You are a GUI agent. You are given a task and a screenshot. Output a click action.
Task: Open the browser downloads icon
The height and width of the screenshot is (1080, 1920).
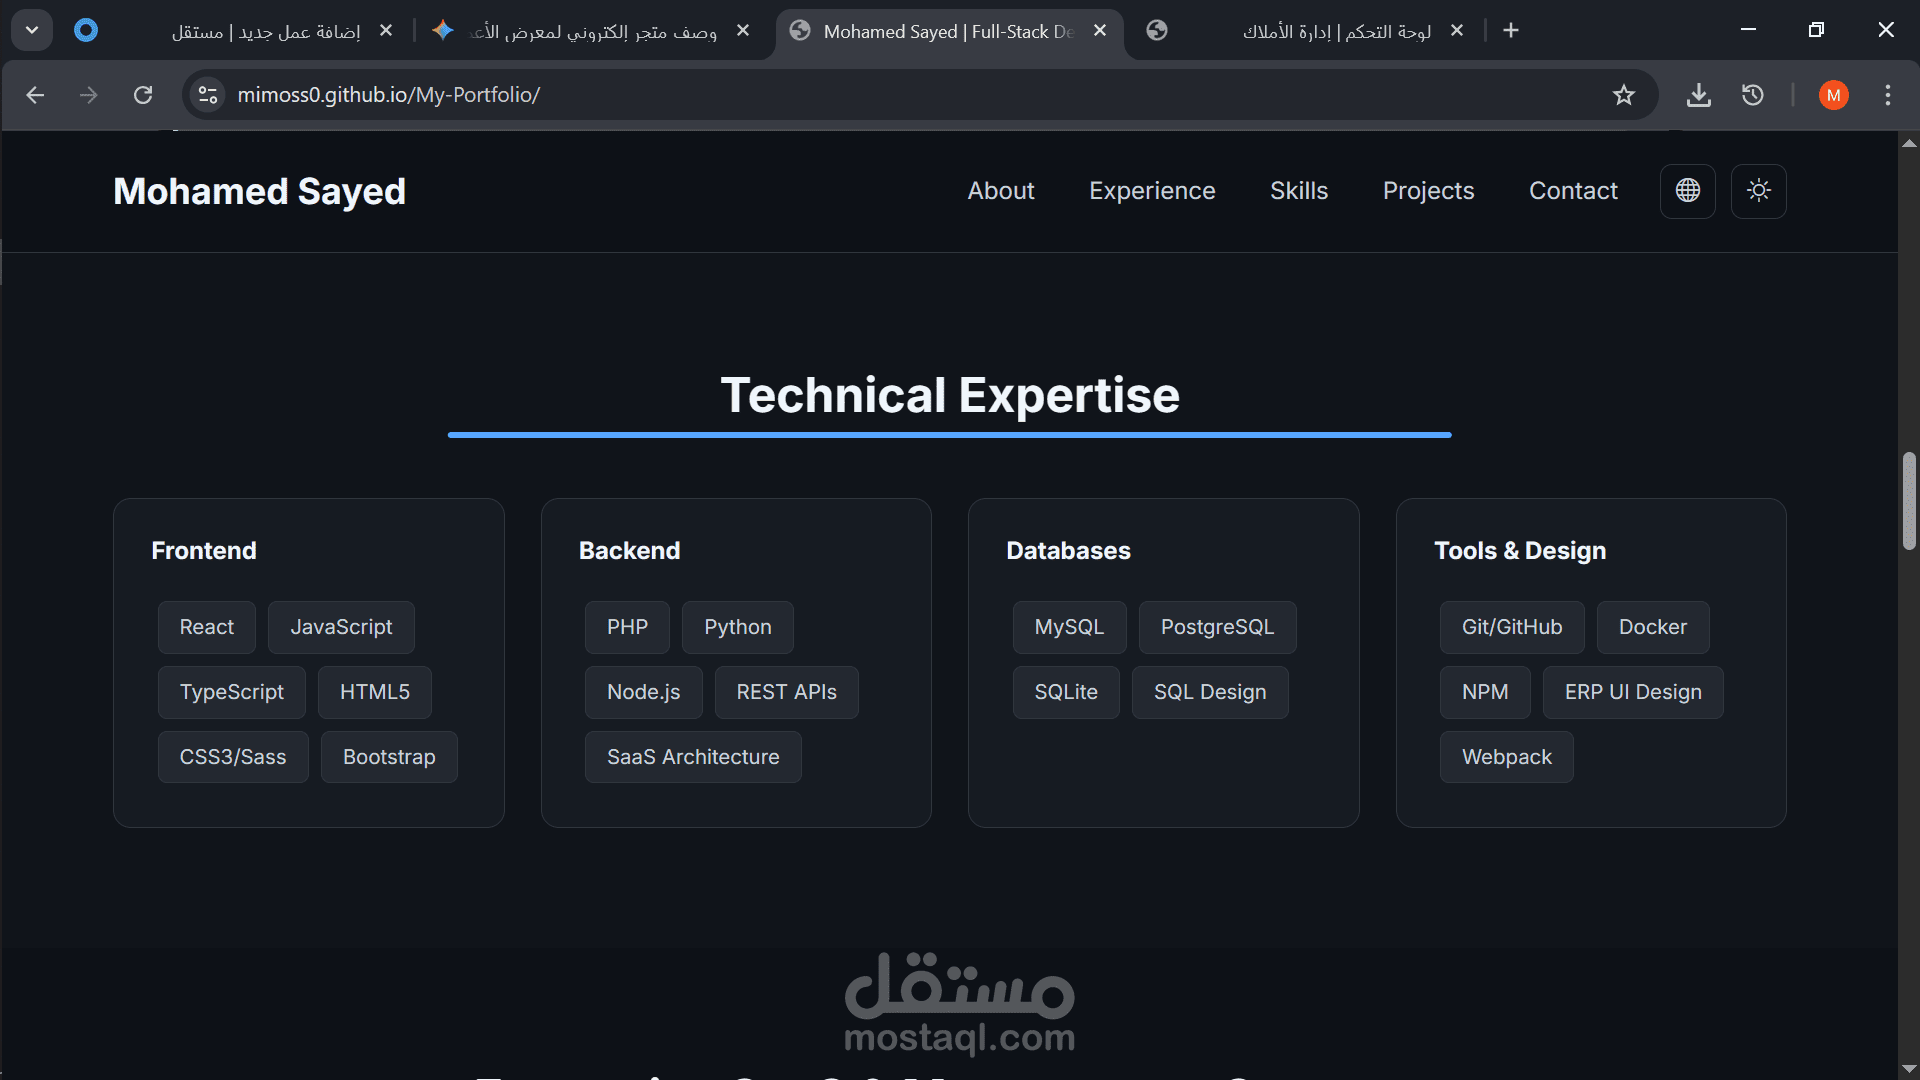point(1698,95)
